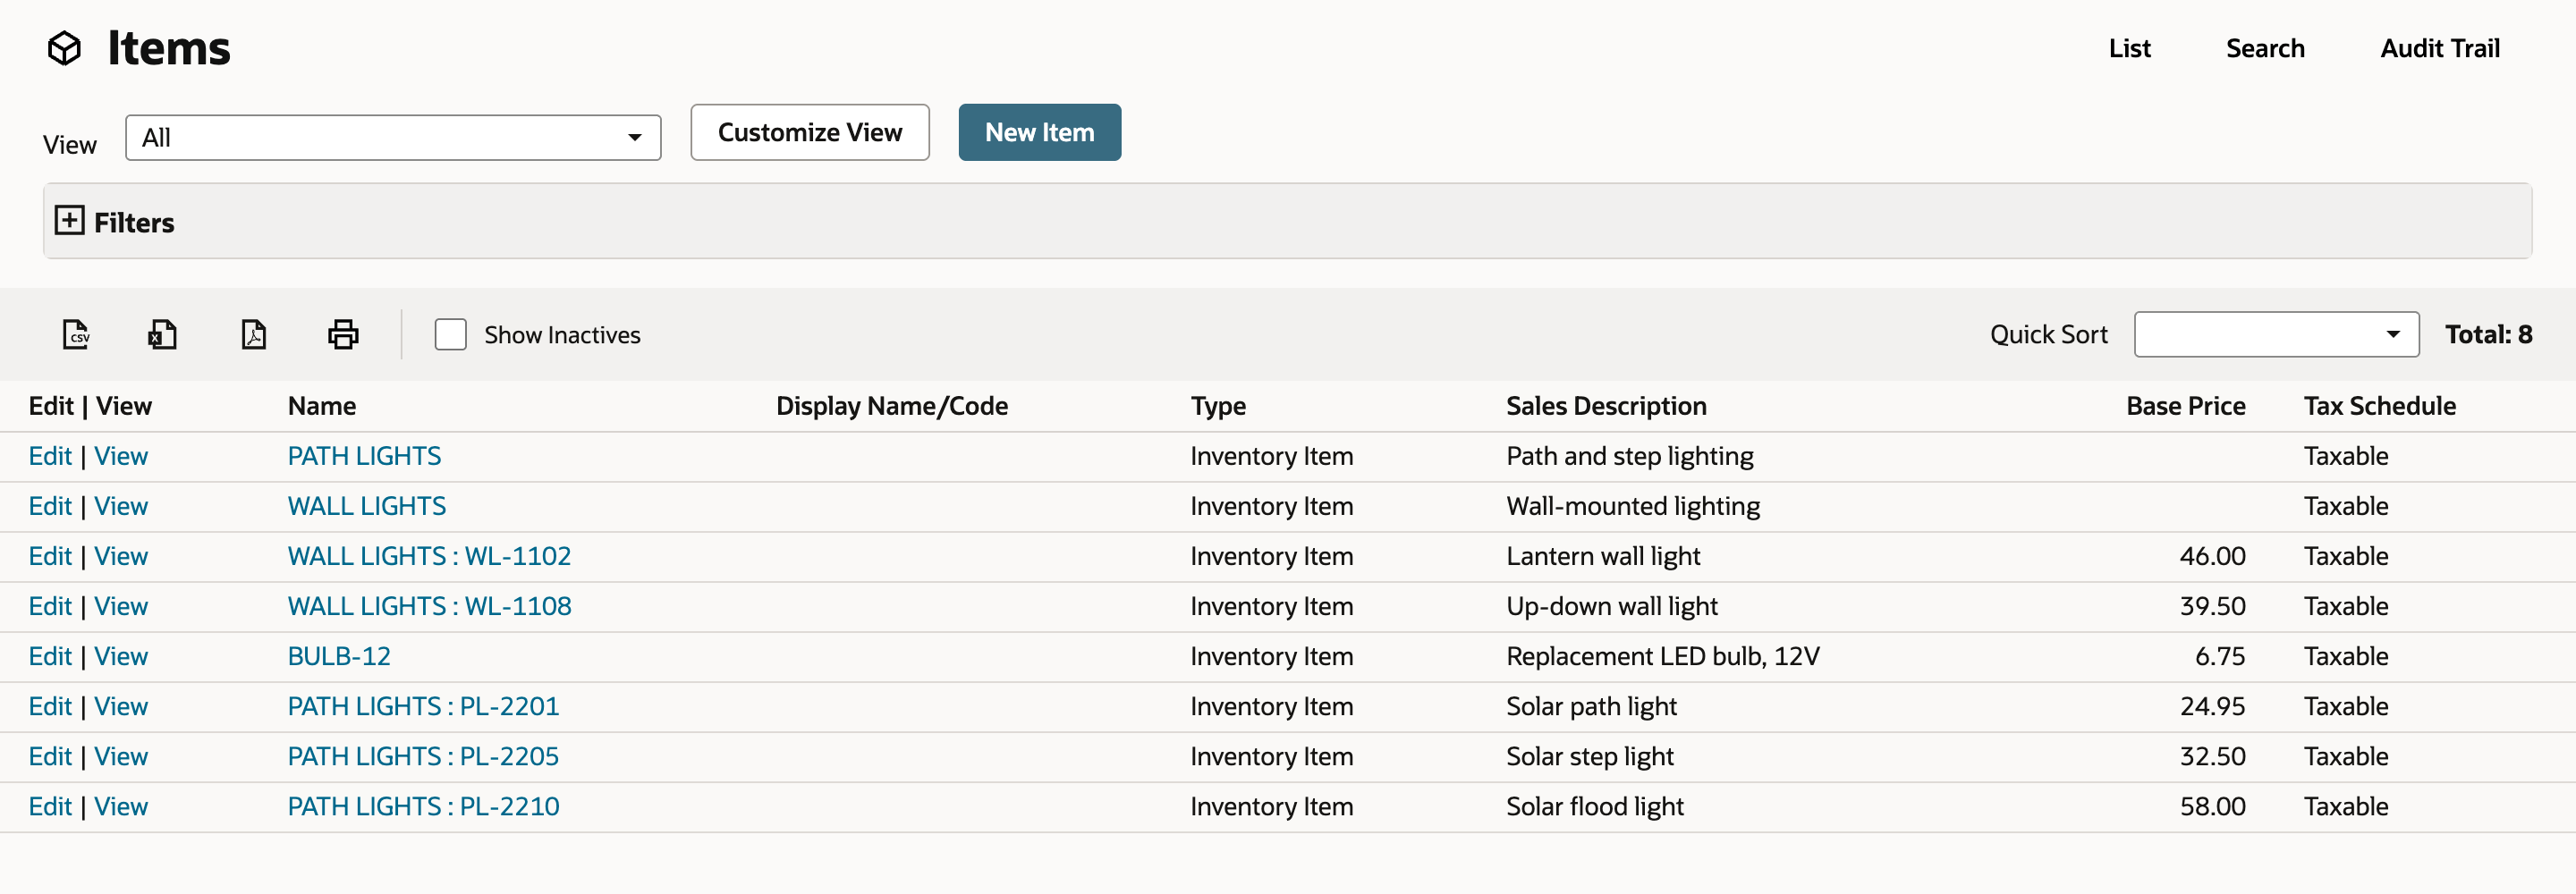Viewport: 2576px width, 894px height.
Task: Create a New Item
Action: 1040,132
